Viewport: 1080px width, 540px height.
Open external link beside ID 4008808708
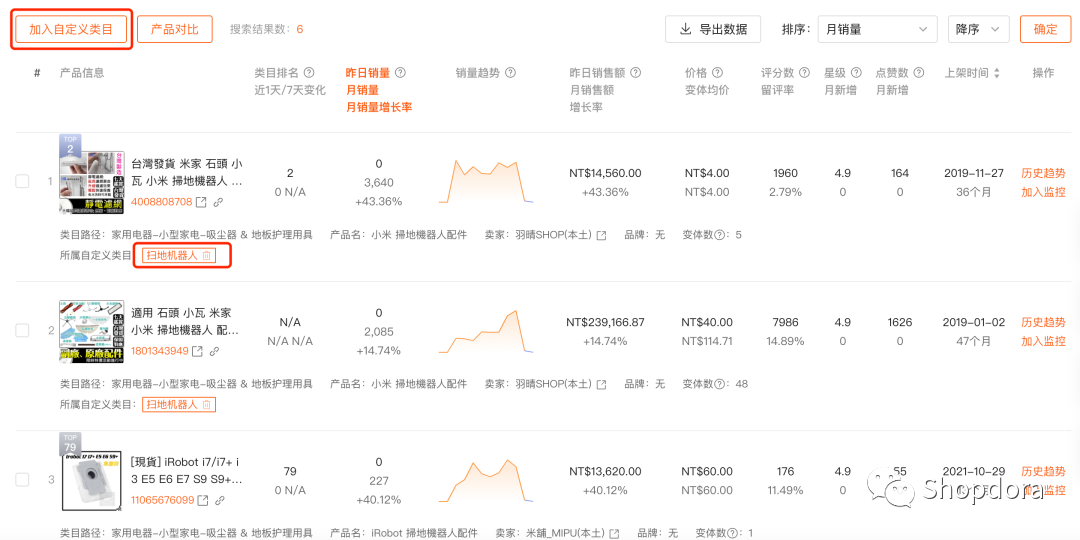click(x=201, y=202)
